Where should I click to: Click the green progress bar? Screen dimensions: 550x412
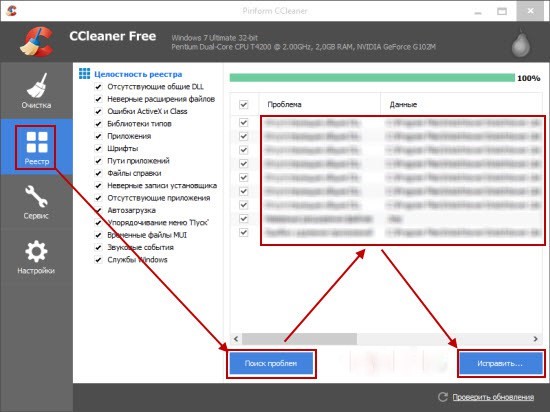(x=372, y=77)
